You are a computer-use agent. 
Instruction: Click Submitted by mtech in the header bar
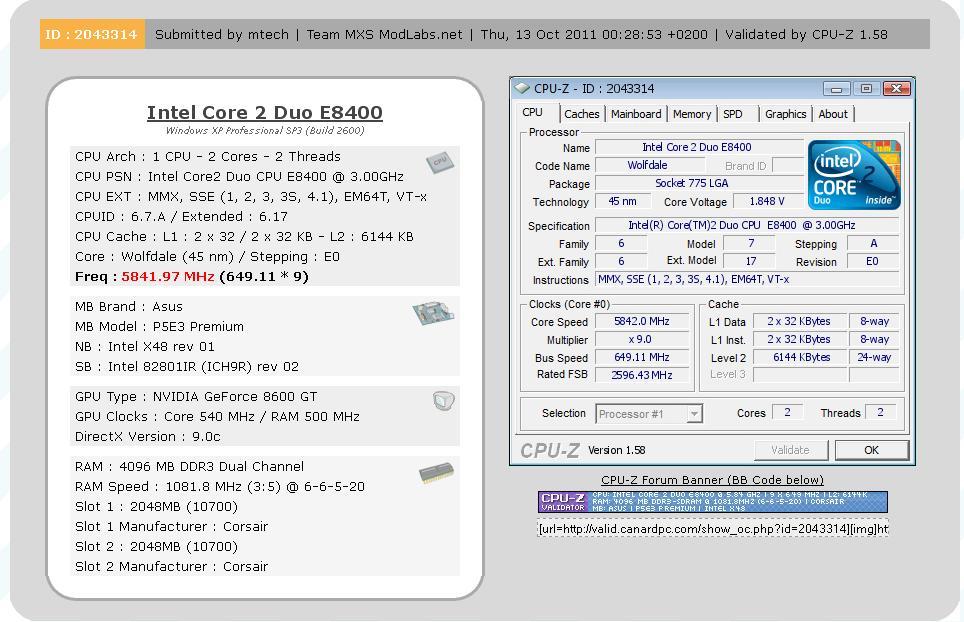(x=222, y=34)
